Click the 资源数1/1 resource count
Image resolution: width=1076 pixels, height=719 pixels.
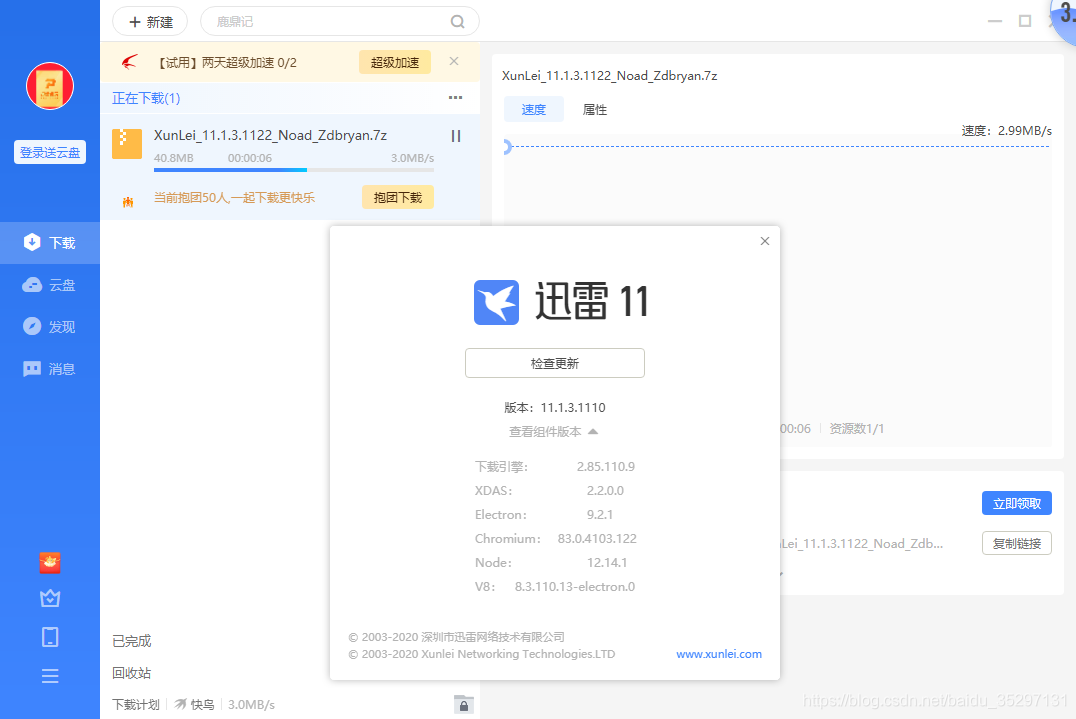(x=856, y=429)
